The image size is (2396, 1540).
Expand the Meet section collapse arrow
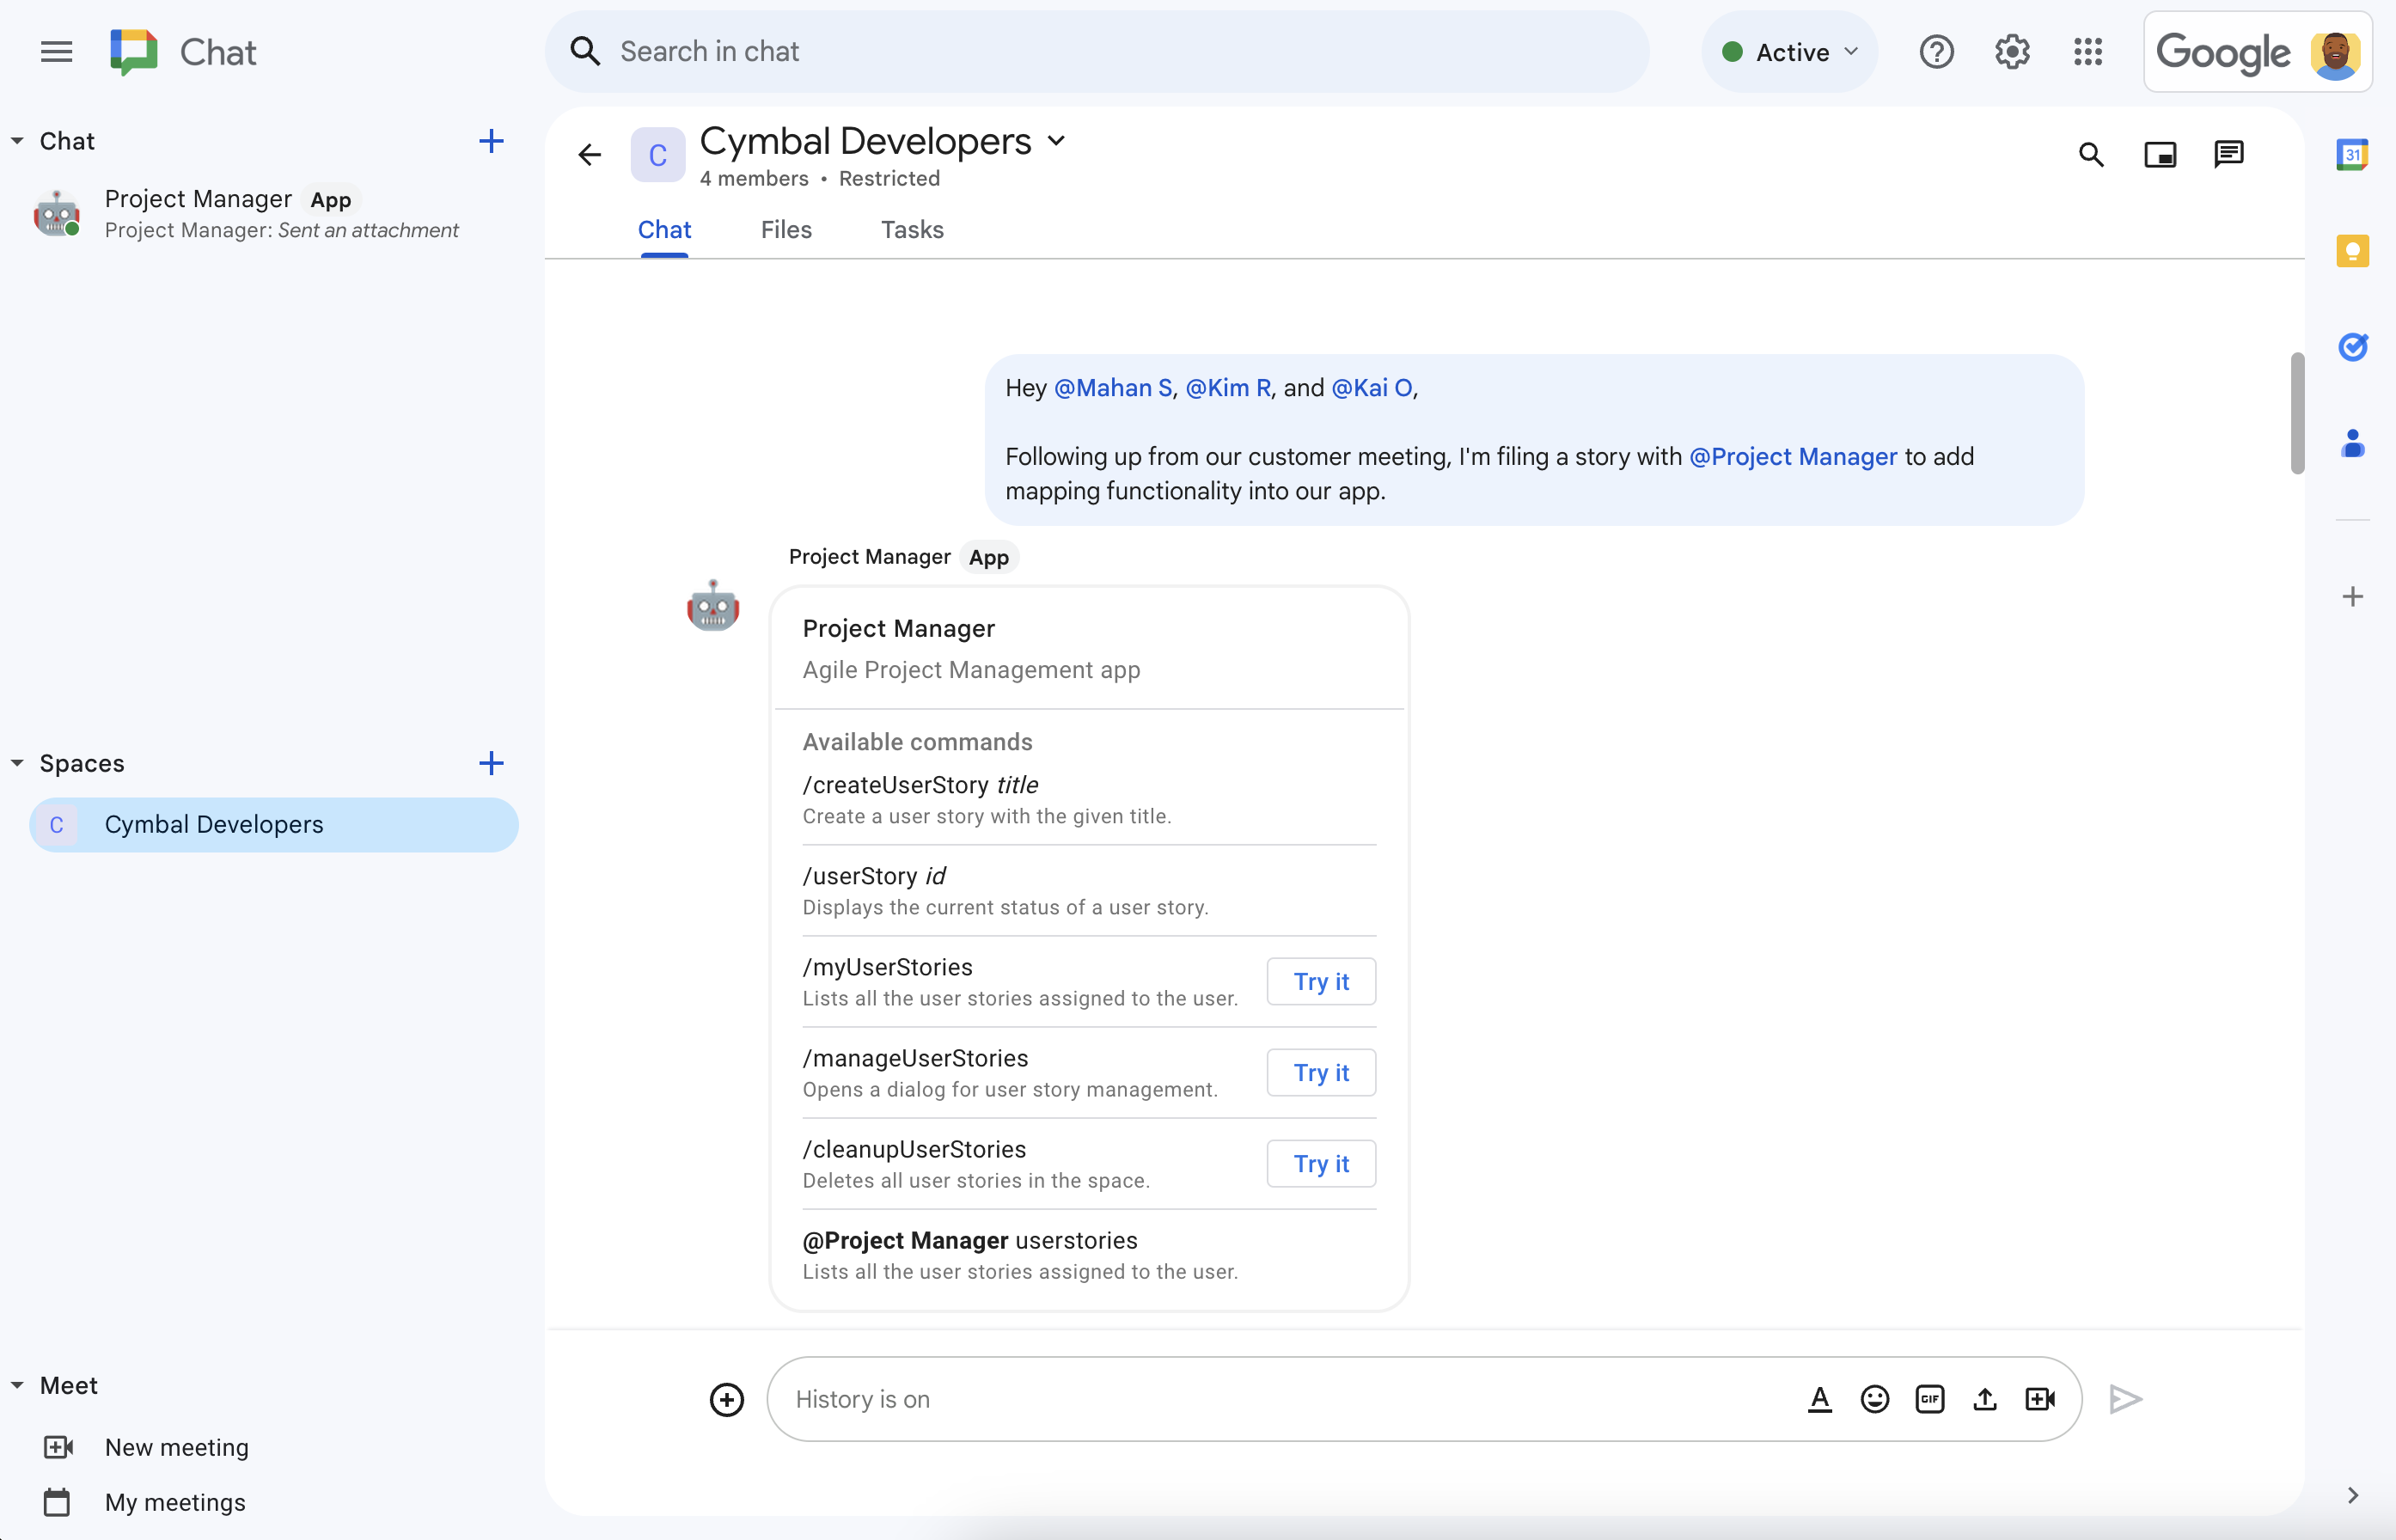point(15,1384)
